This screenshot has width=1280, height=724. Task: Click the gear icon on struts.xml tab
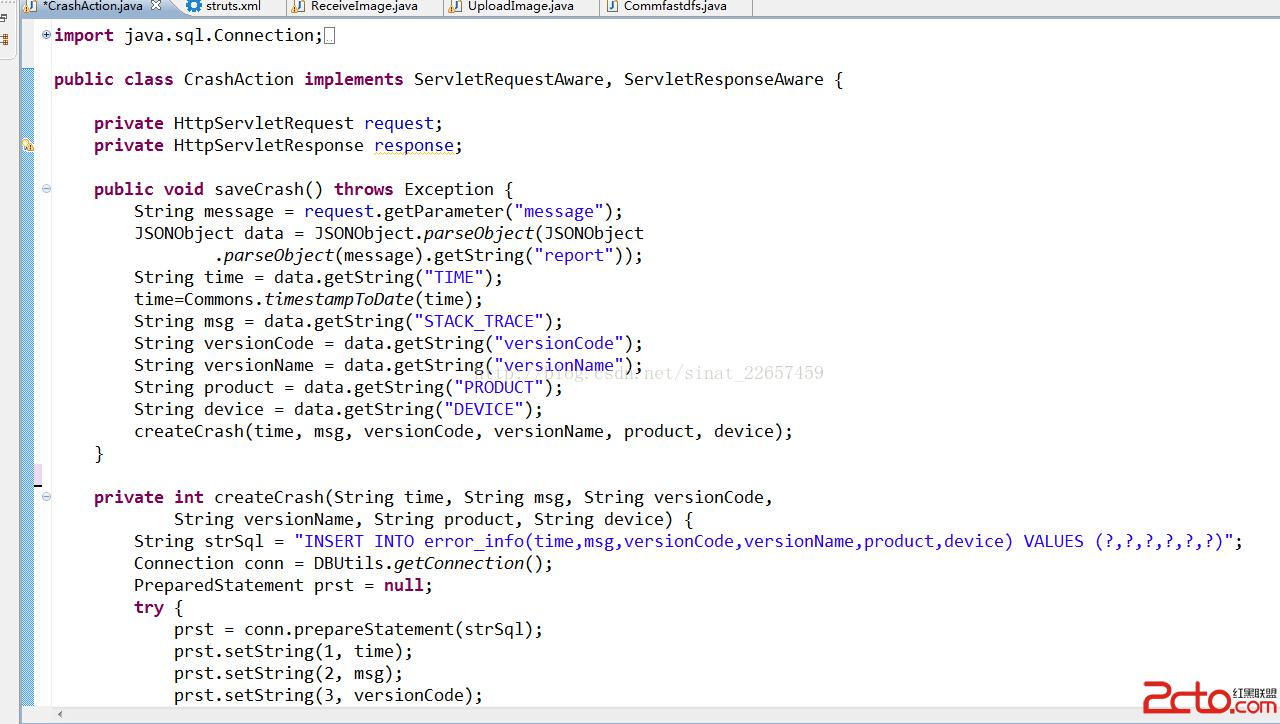[x=194, y=6]
